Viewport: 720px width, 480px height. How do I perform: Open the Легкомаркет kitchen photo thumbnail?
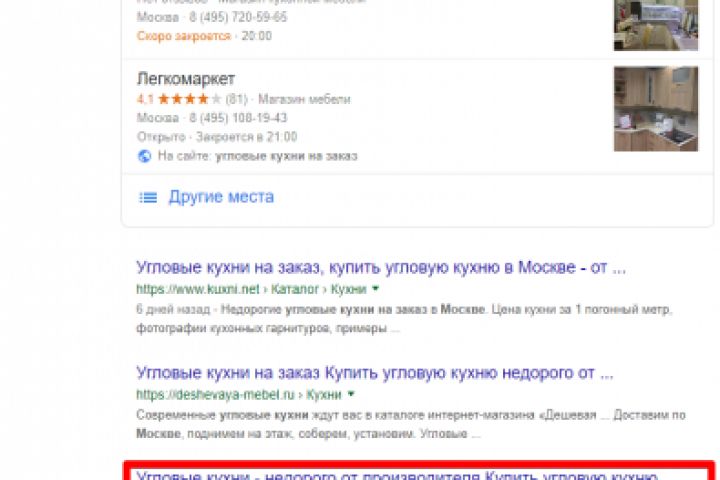coord(656,109)
